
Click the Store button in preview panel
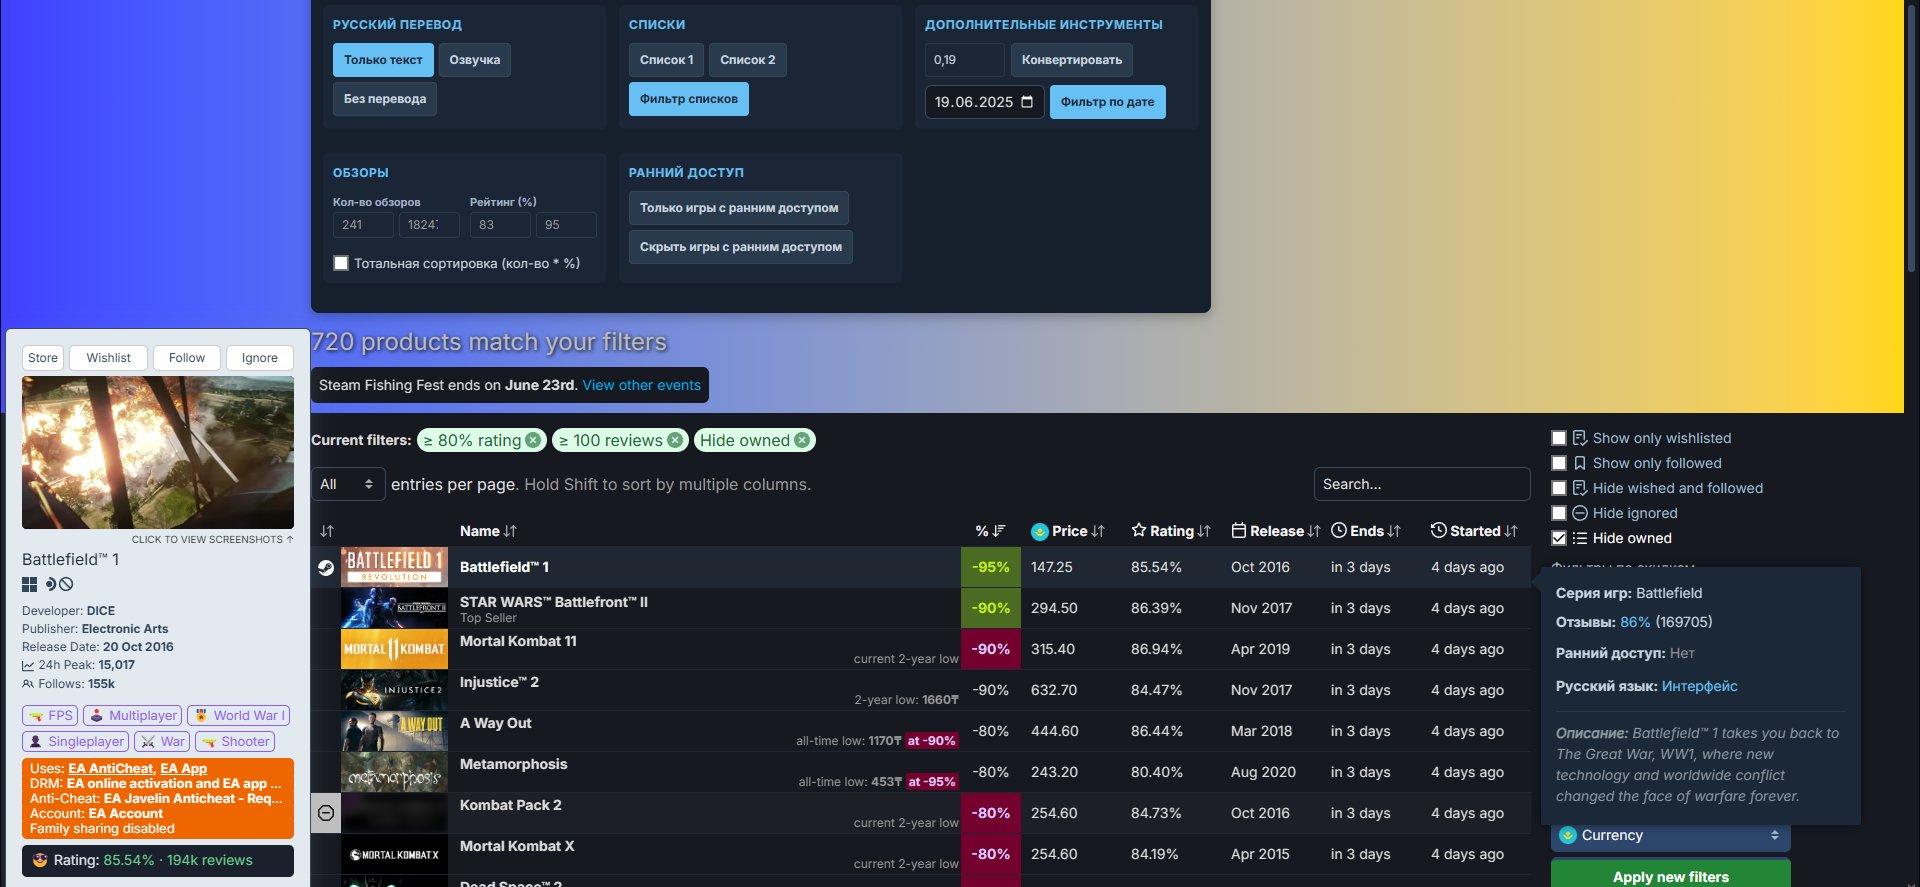43,358
